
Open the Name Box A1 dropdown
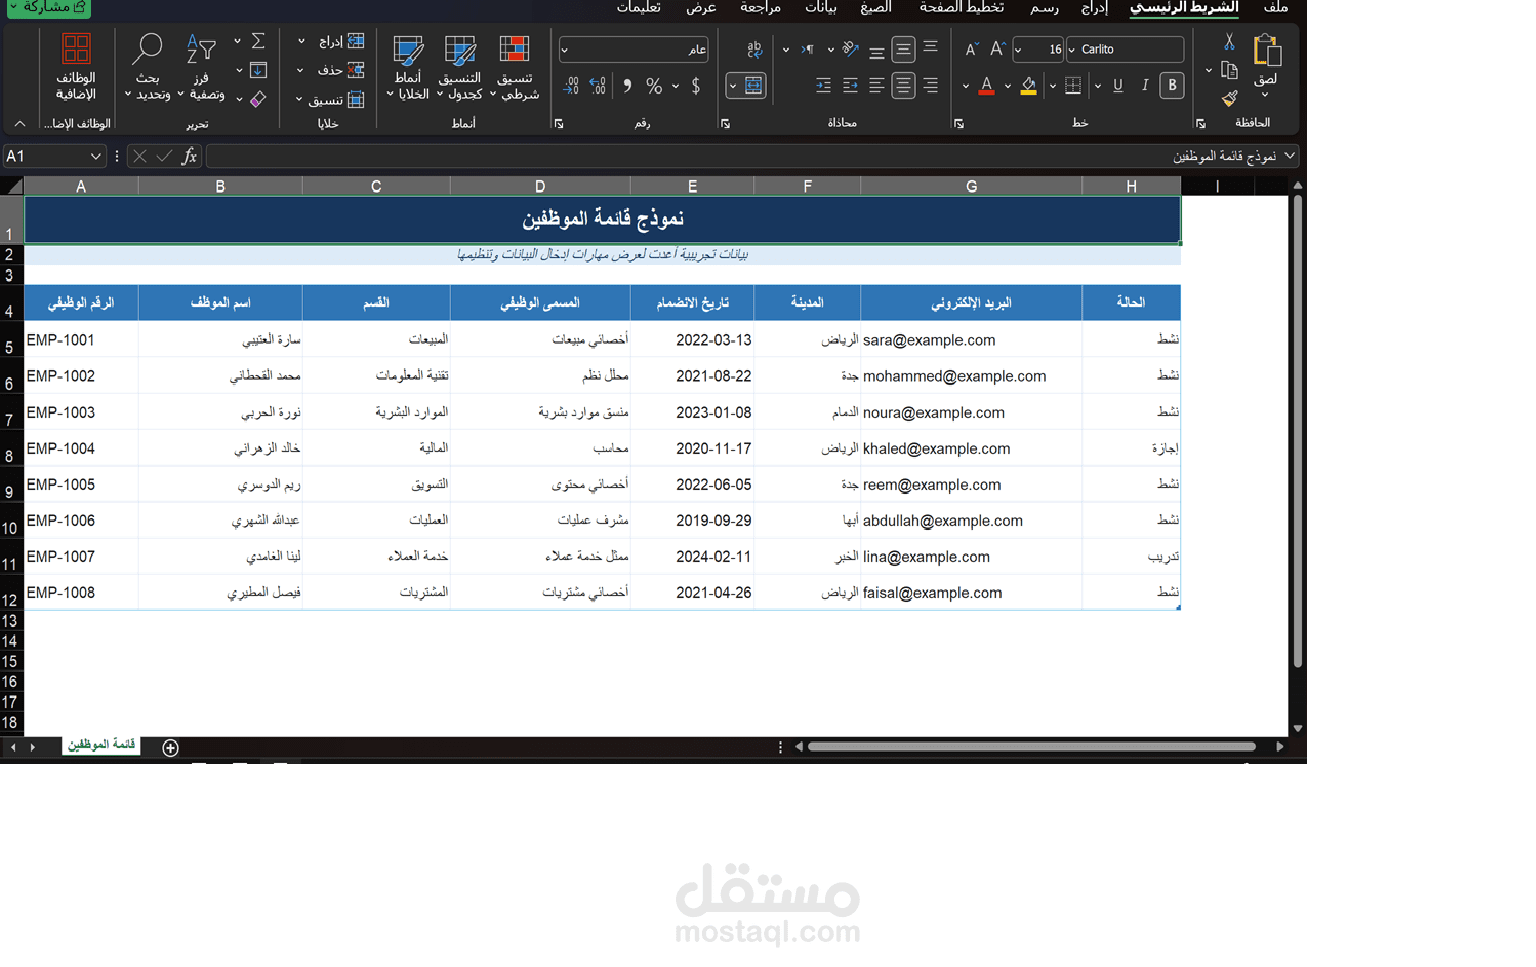click(95, 156)
